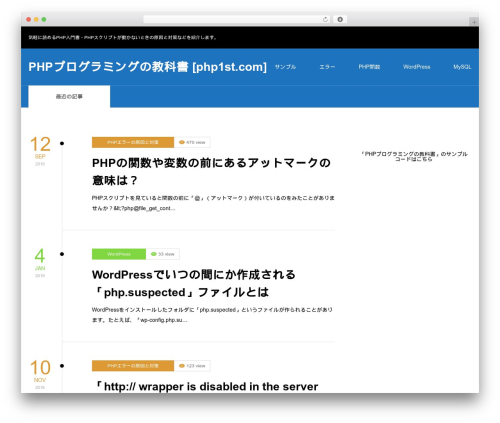
Task: Click green WordPress category tag on Jan 4 post
Action: coord(119,254)
